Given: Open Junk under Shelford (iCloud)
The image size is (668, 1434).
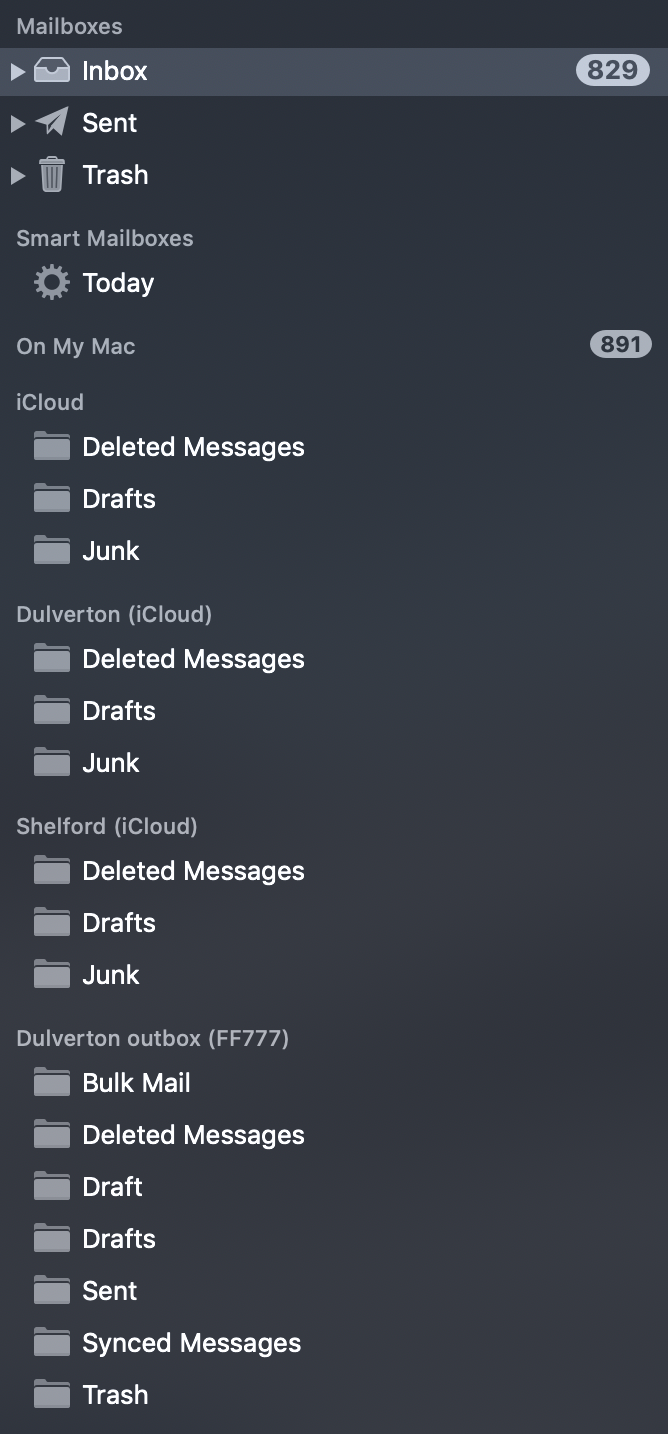Looking at the screenshot, I should tap(334, 975).
